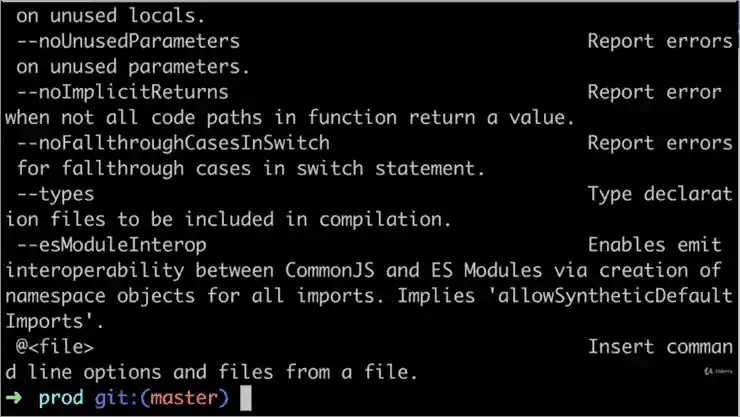The height and width of the screenshot is (417, 740).
Task: Click the --noFallthroughCasesInSwitch option
Action: pyautogui.click(x=173, y=143)
